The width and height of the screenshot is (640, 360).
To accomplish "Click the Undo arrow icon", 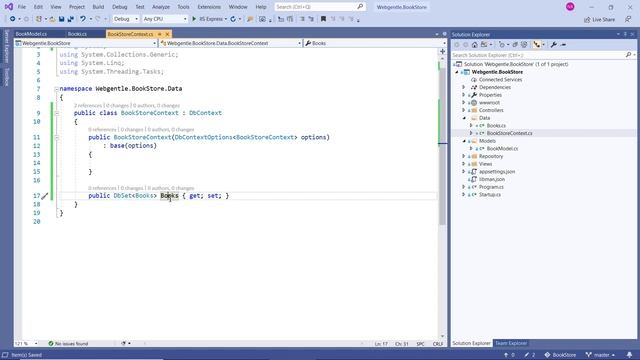I will [x=83, y=19].
